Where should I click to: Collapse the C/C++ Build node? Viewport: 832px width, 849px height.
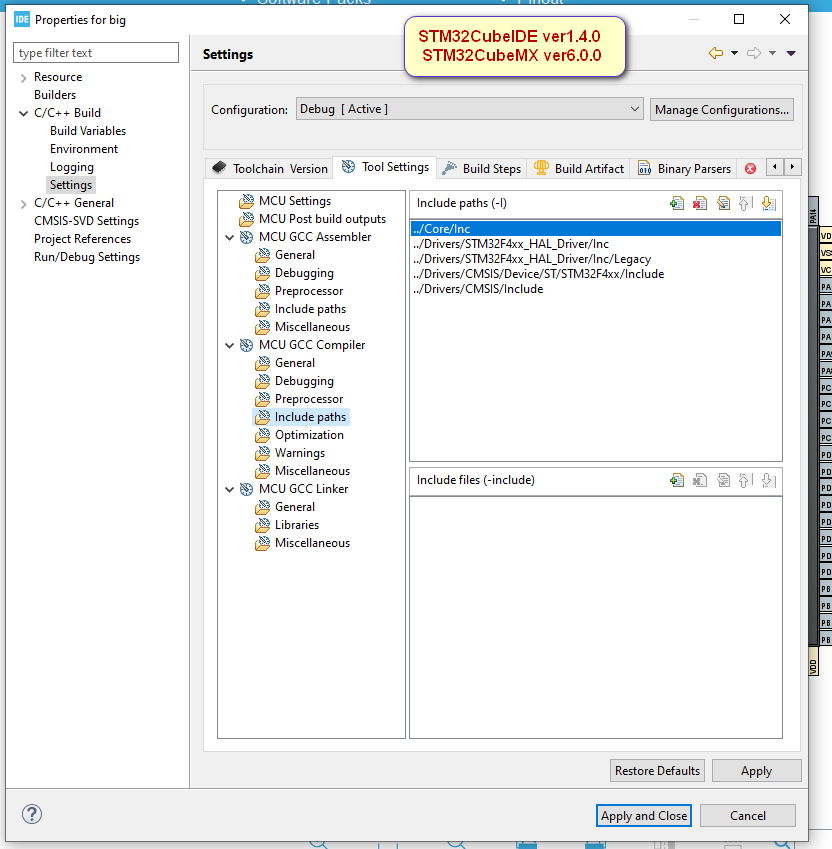pos(23,113)
